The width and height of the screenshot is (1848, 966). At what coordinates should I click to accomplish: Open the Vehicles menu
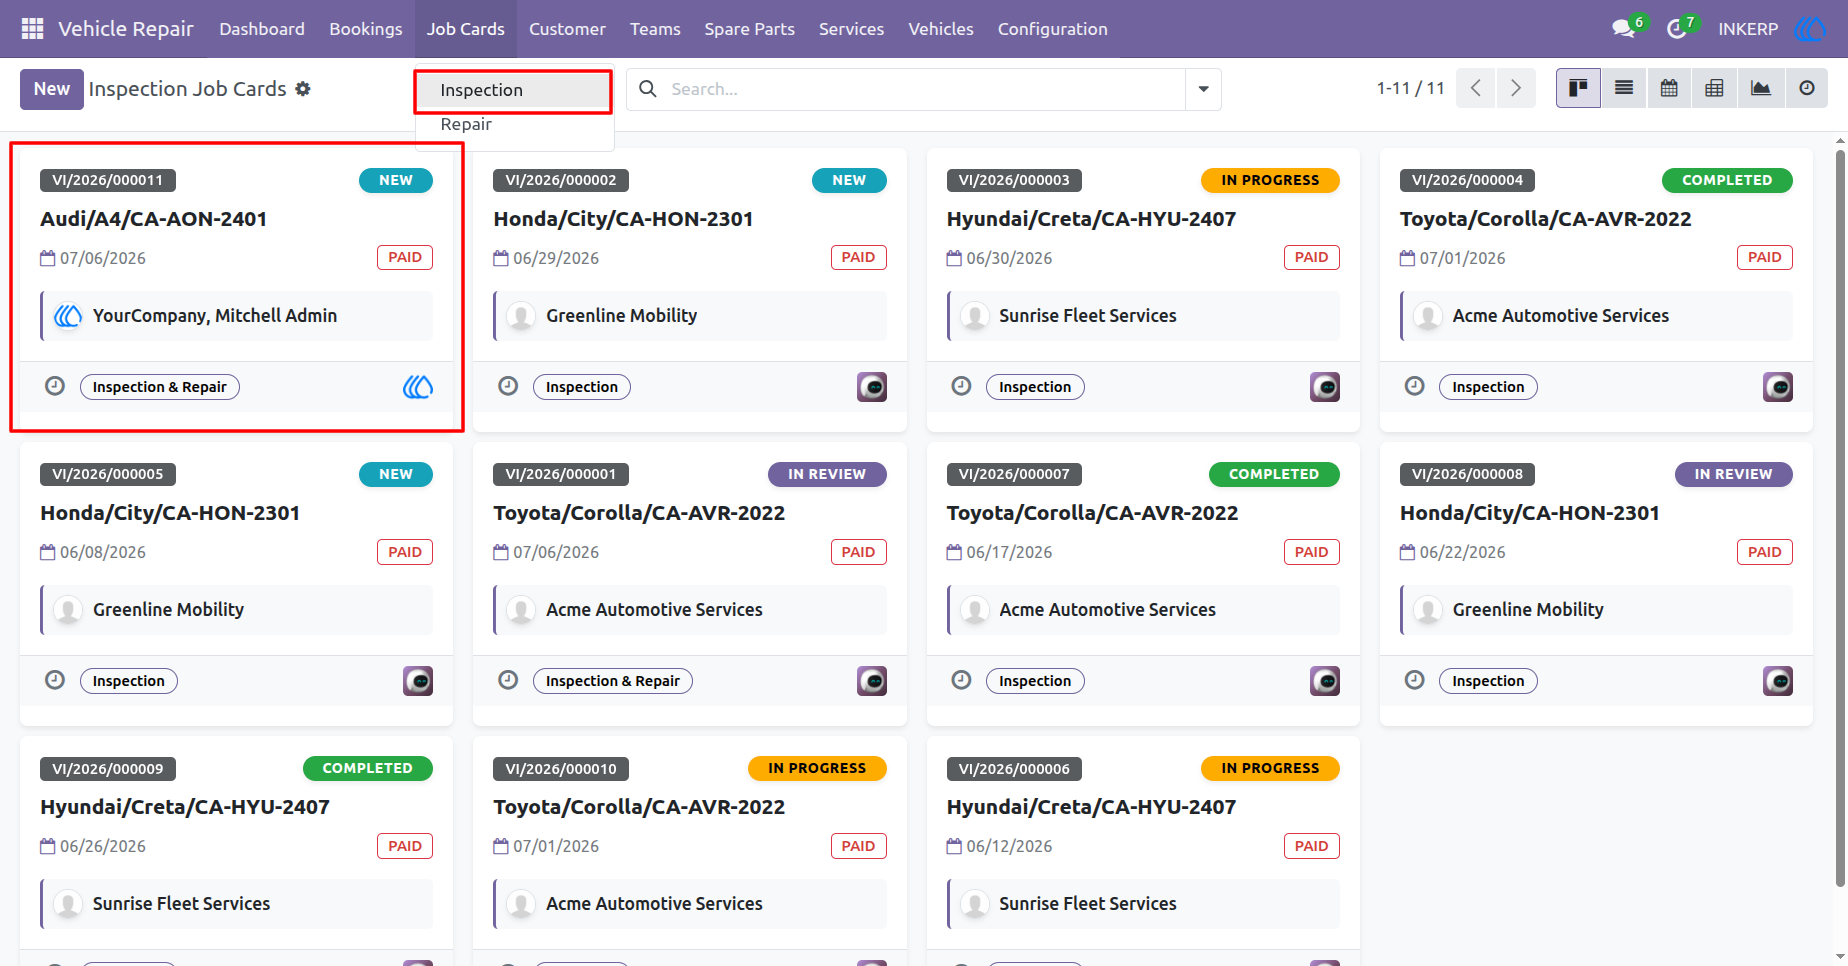click(x=940, y=29)
